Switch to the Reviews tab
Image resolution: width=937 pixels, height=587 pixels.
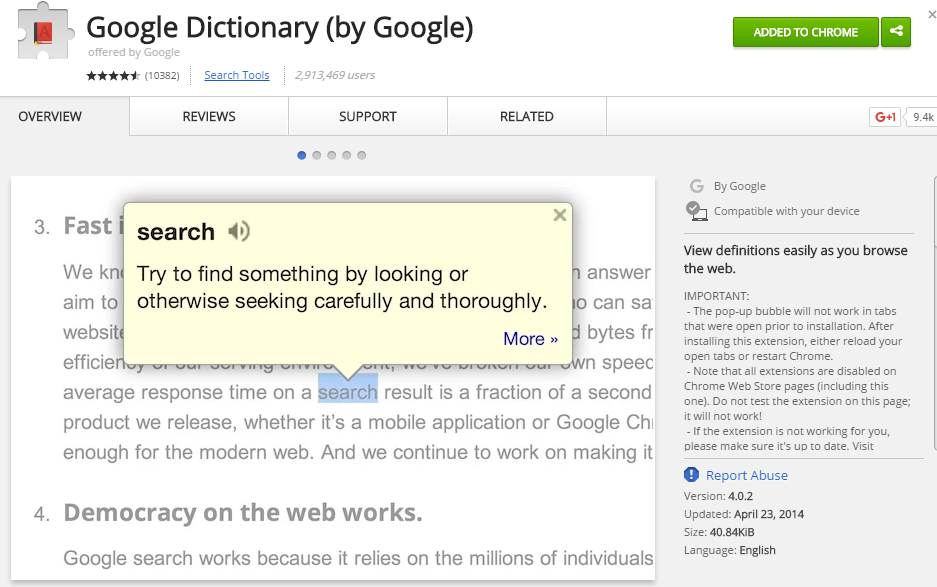209,117
